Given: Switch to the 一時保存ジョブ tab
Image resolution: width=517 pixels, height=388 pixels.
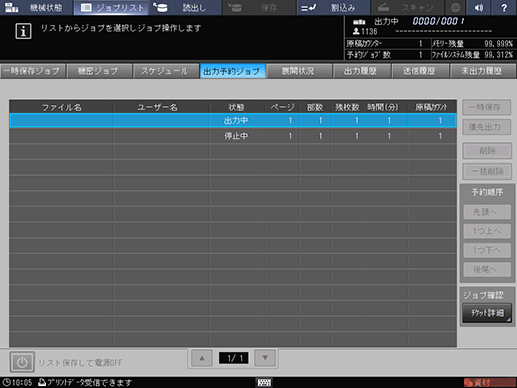Looking at the screenshot, I should coord(32,71).
